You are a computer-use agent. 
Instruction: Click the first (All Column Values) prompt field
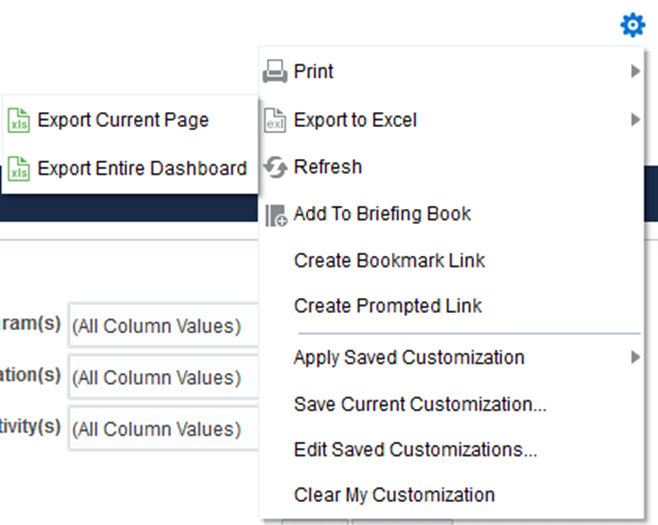click(x=162, y=326)
